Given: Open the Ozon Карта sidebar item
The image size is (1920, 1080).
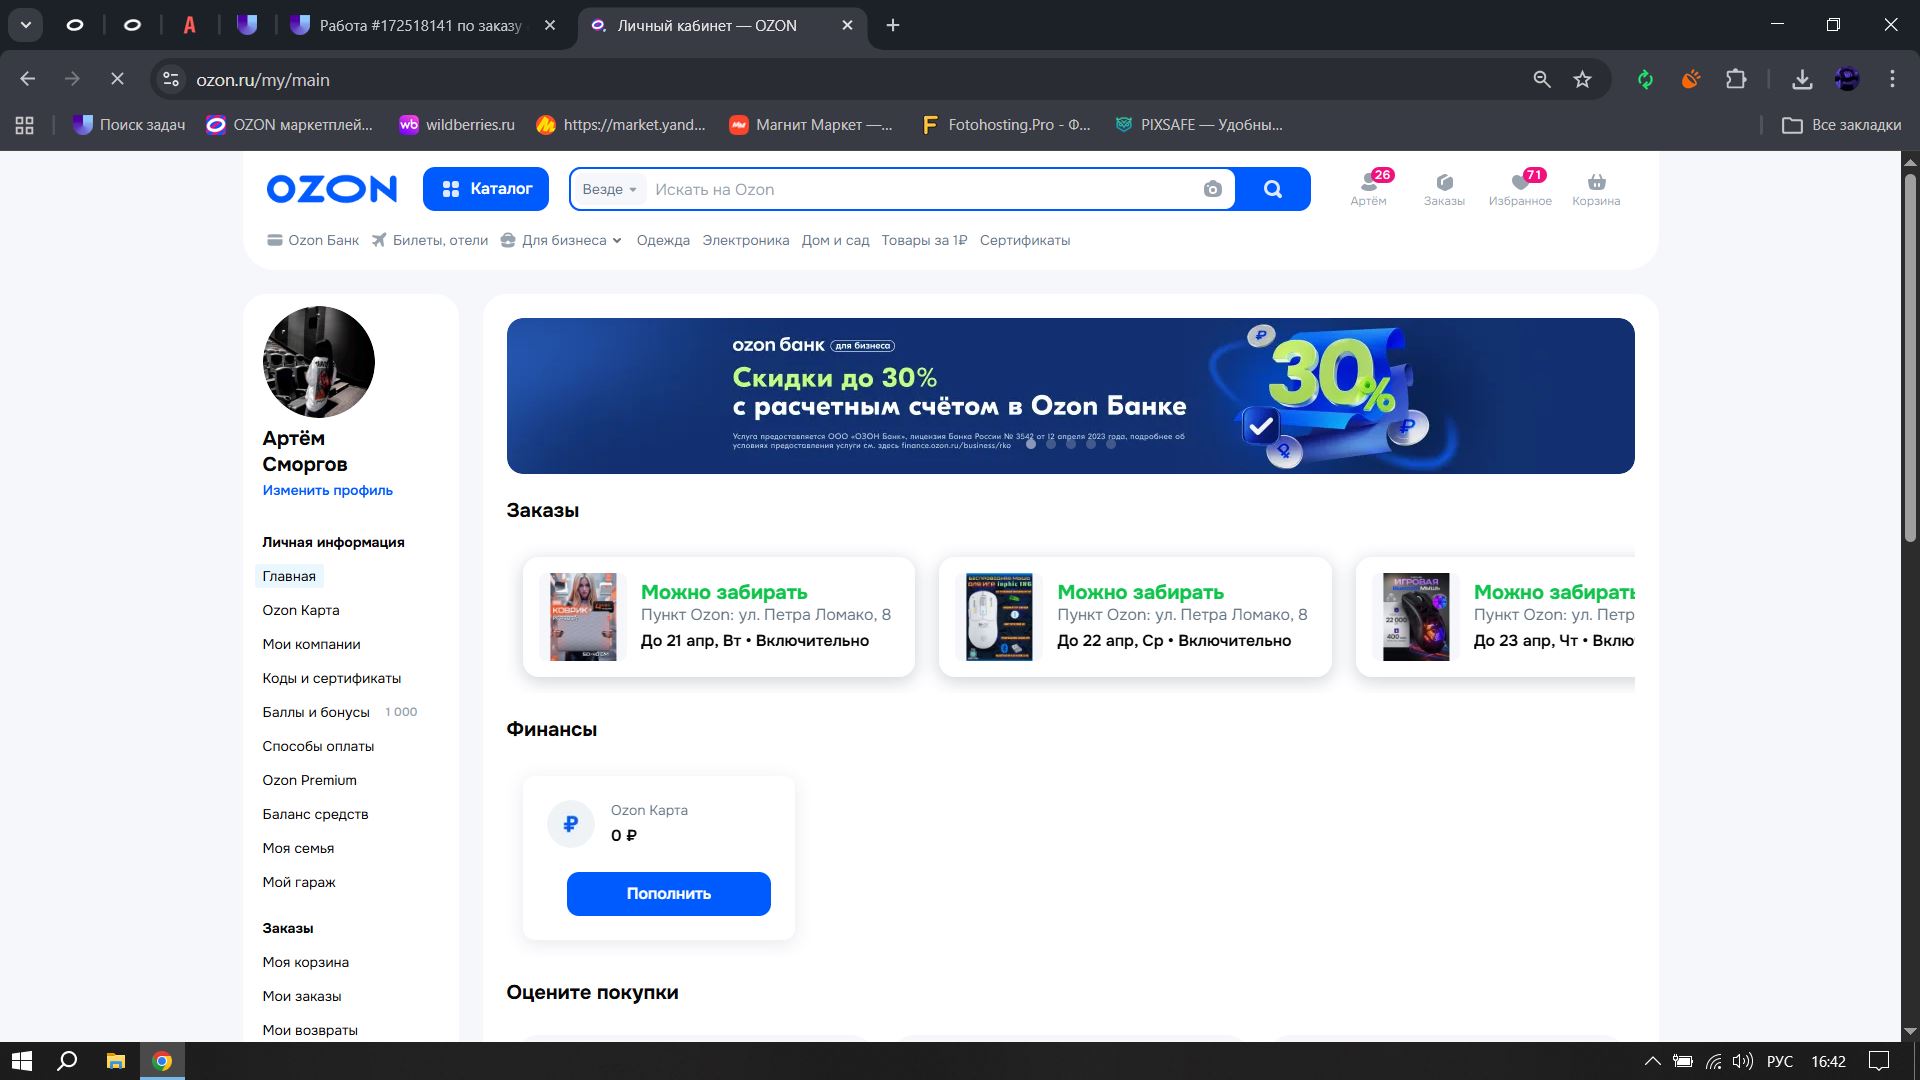Looking at the screenshot, I should 300,610.
